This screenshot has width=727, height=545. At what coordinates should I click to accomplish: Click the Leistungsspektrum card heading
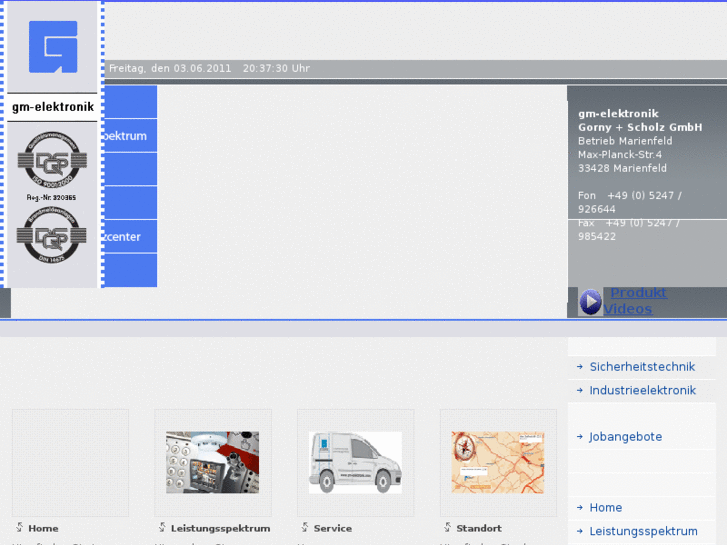coord(221,528)
